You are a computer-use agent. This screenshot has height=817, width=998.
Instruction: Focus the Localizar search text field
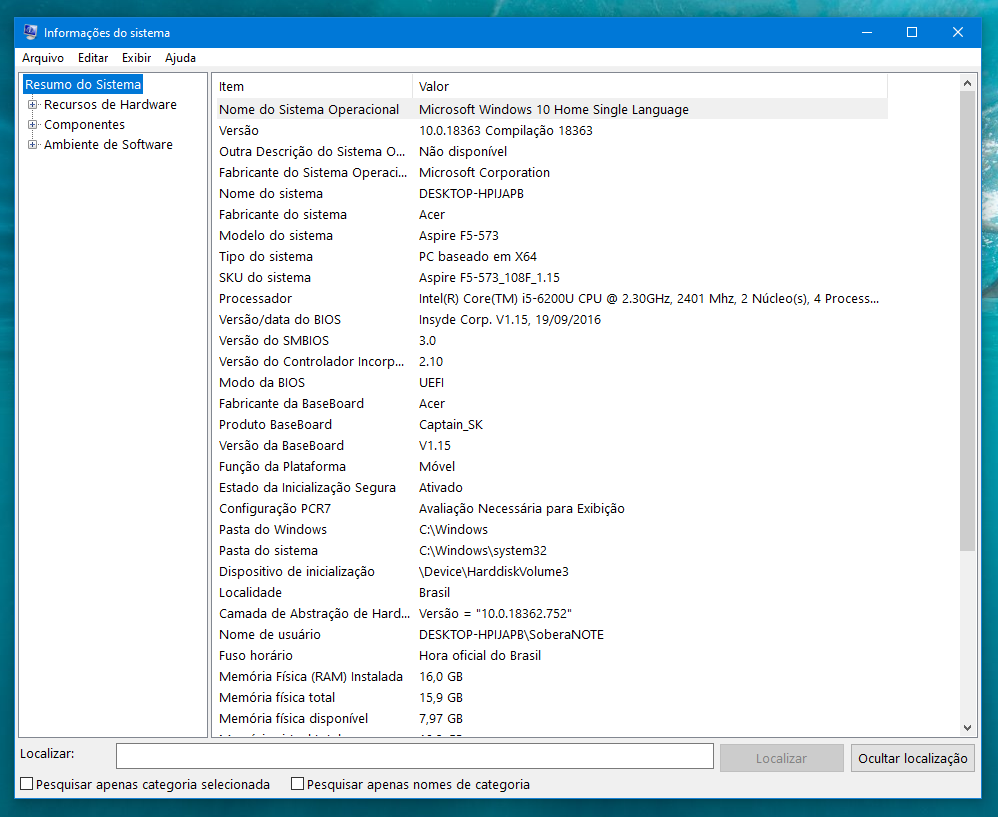(414, 757)
